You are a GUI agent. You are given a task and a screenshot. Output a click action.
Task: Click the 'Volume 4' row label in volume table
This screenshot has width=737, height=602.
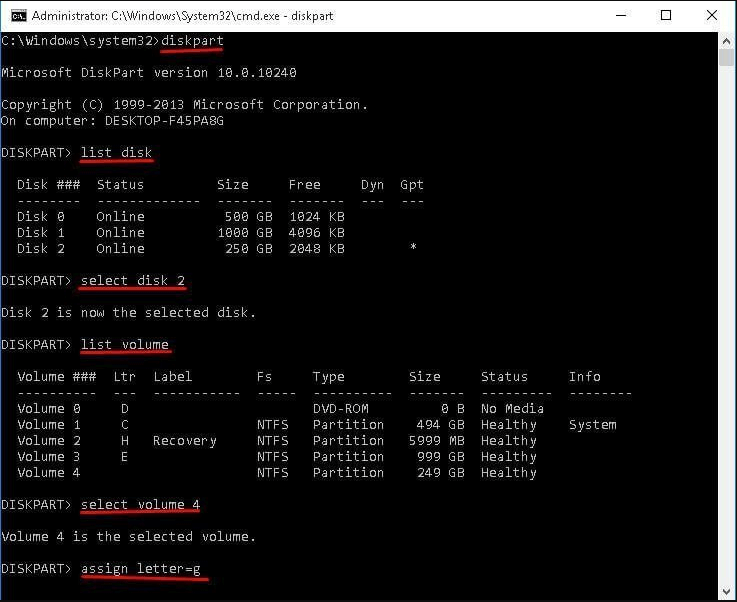click(48, 473)
